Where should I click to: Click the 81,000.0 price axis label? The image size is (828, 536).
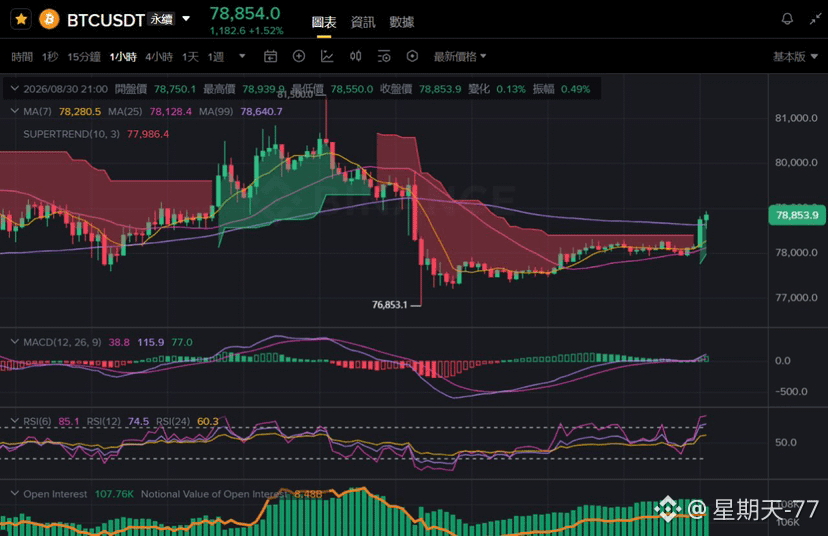coord(796,118)
